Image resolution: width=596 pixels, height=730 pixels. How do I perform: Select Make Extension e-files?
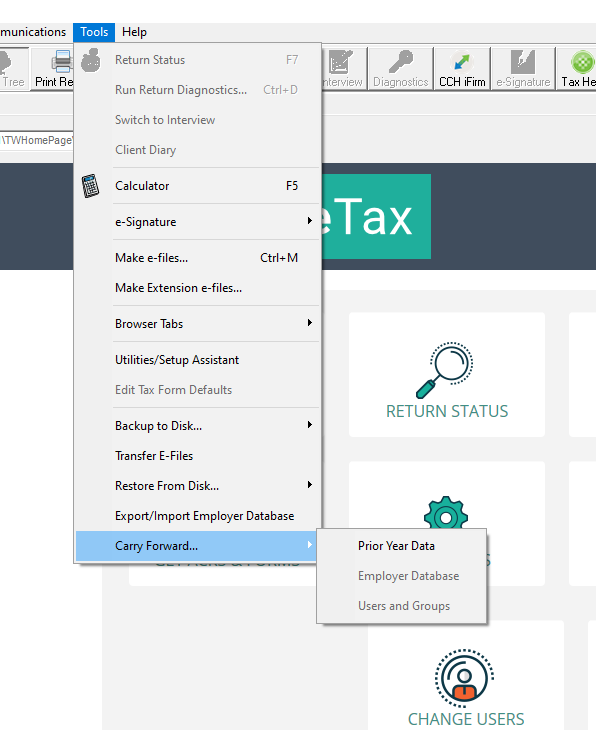[x=198, y=288]
